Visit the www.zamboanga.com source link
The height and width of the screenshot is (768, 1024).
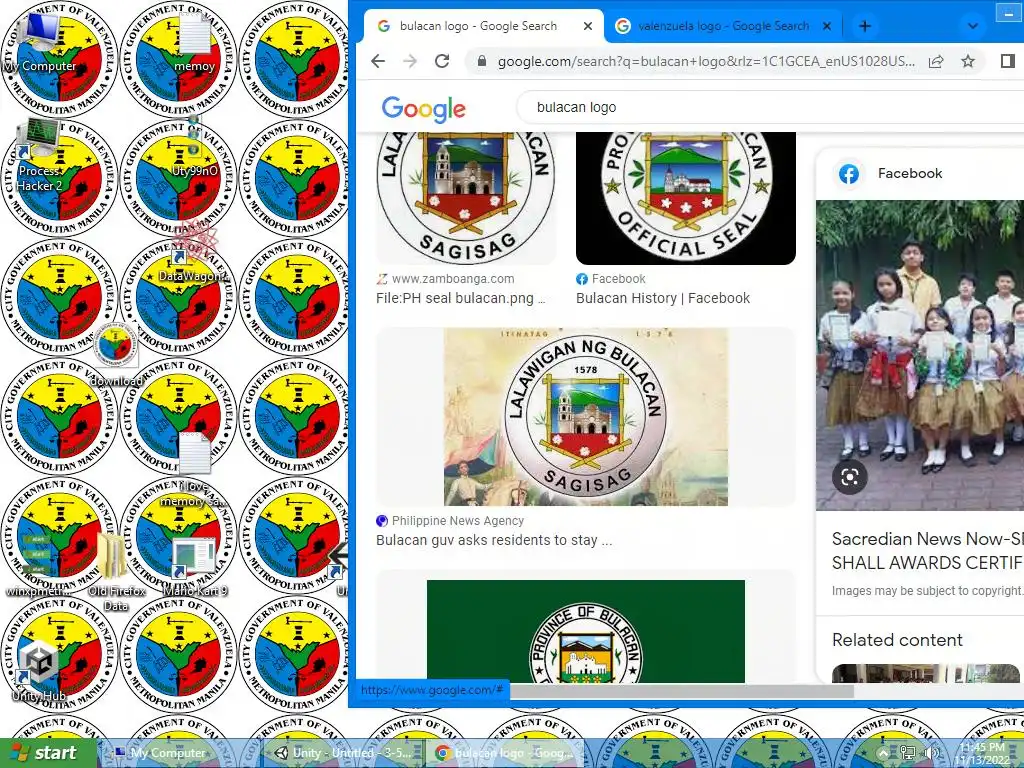[x=453, y=279]
